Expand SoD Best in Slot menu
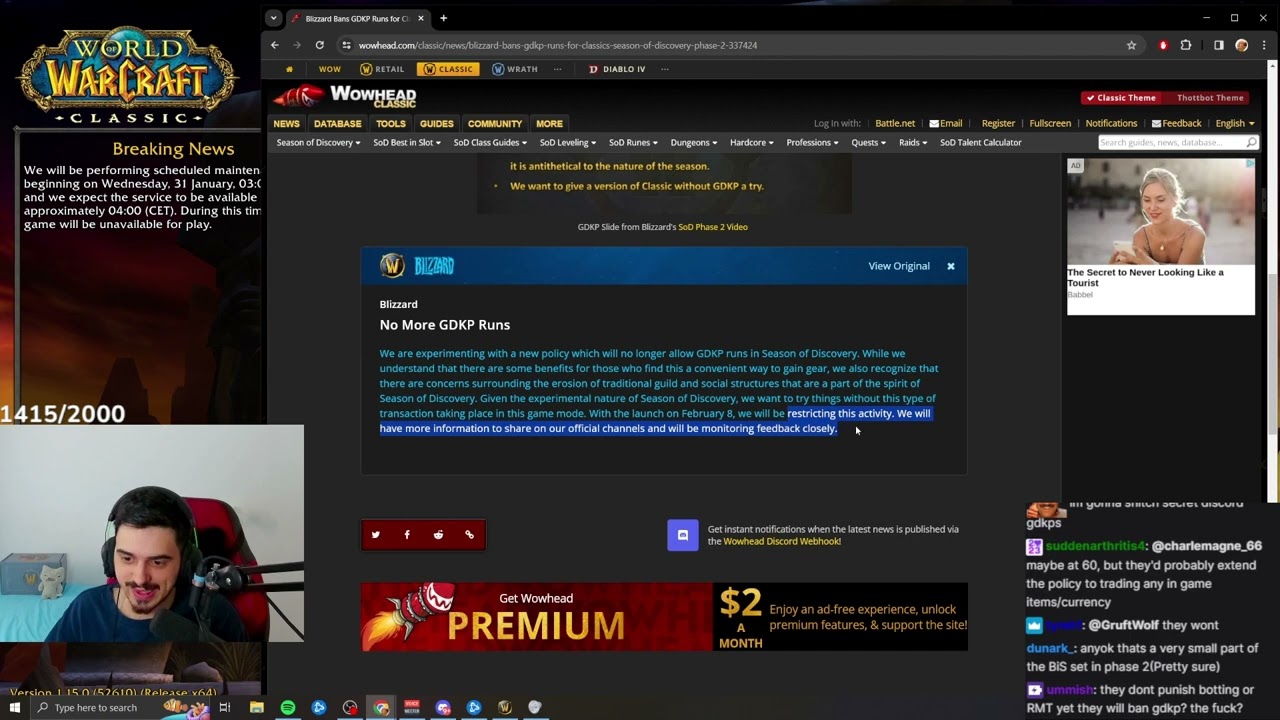This screenshot has height=720, width=1280. tap(407, 142)
